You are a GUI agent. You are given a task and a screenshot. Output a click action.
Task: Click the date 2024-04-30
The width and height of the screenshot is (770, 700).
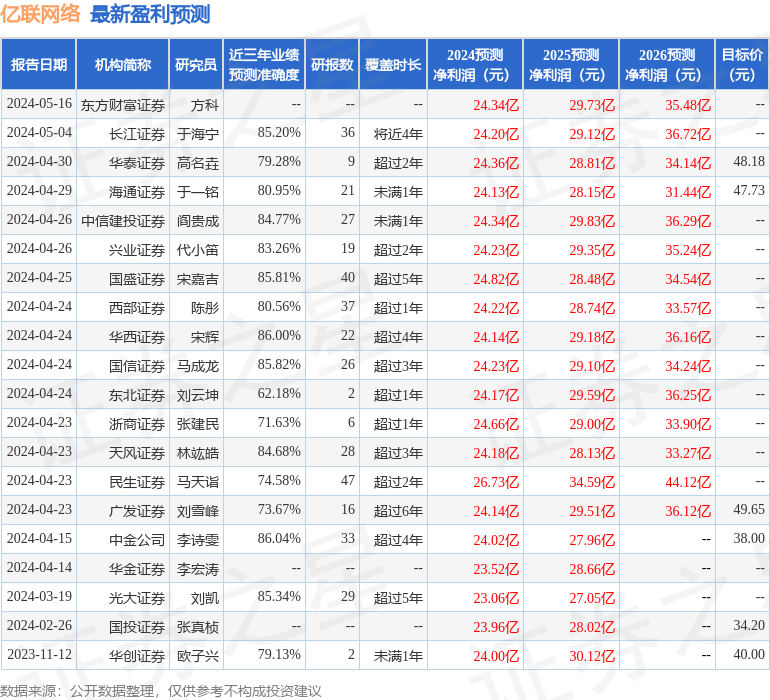tap(39, 161)
